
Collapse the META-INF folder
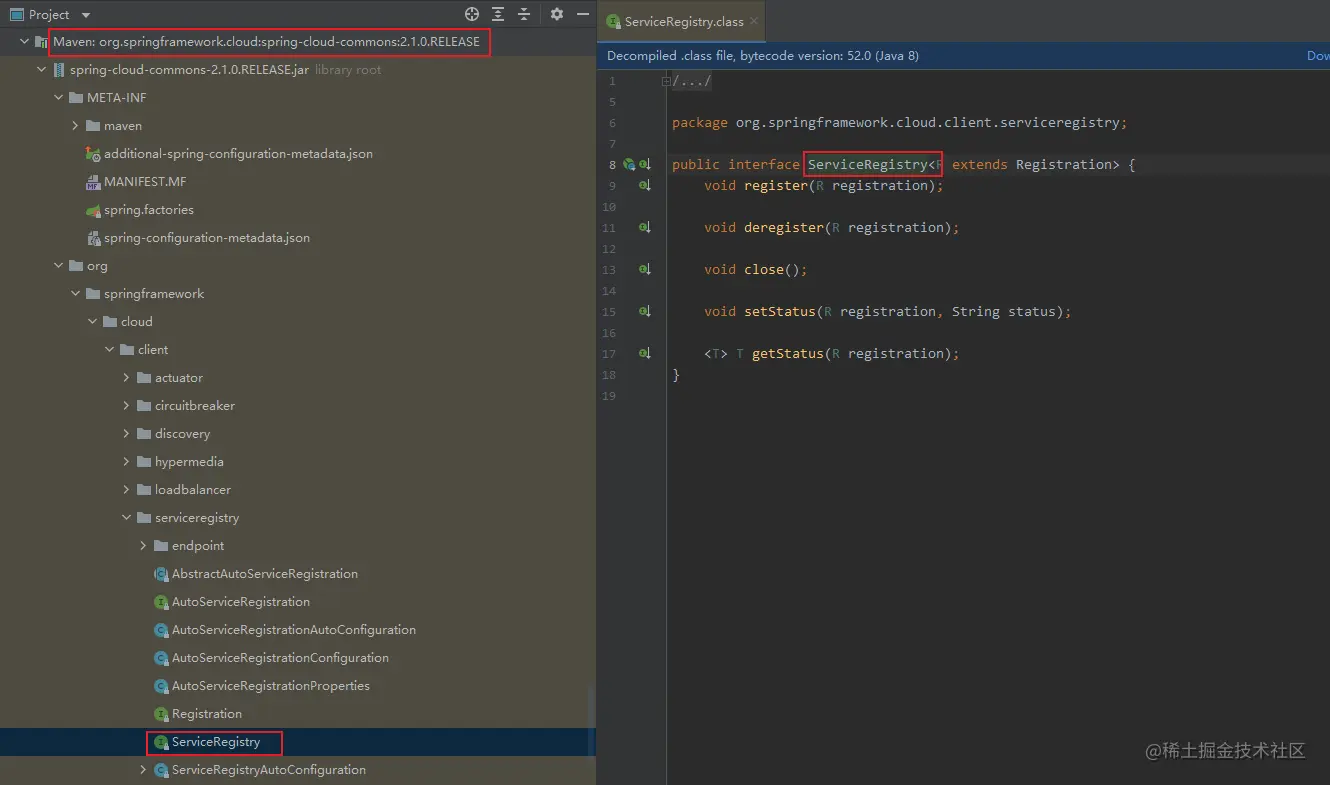58,98
